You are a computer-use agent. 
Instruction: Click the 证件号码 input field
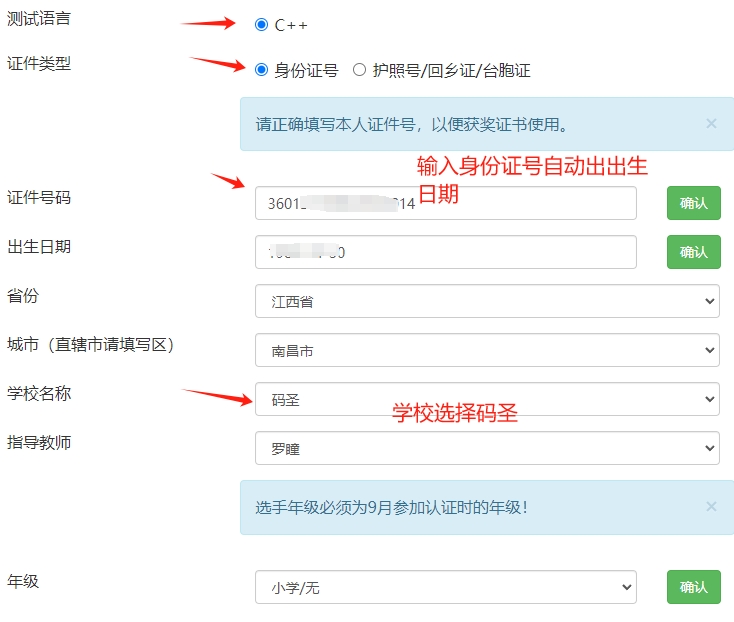(x=445, y=203)
